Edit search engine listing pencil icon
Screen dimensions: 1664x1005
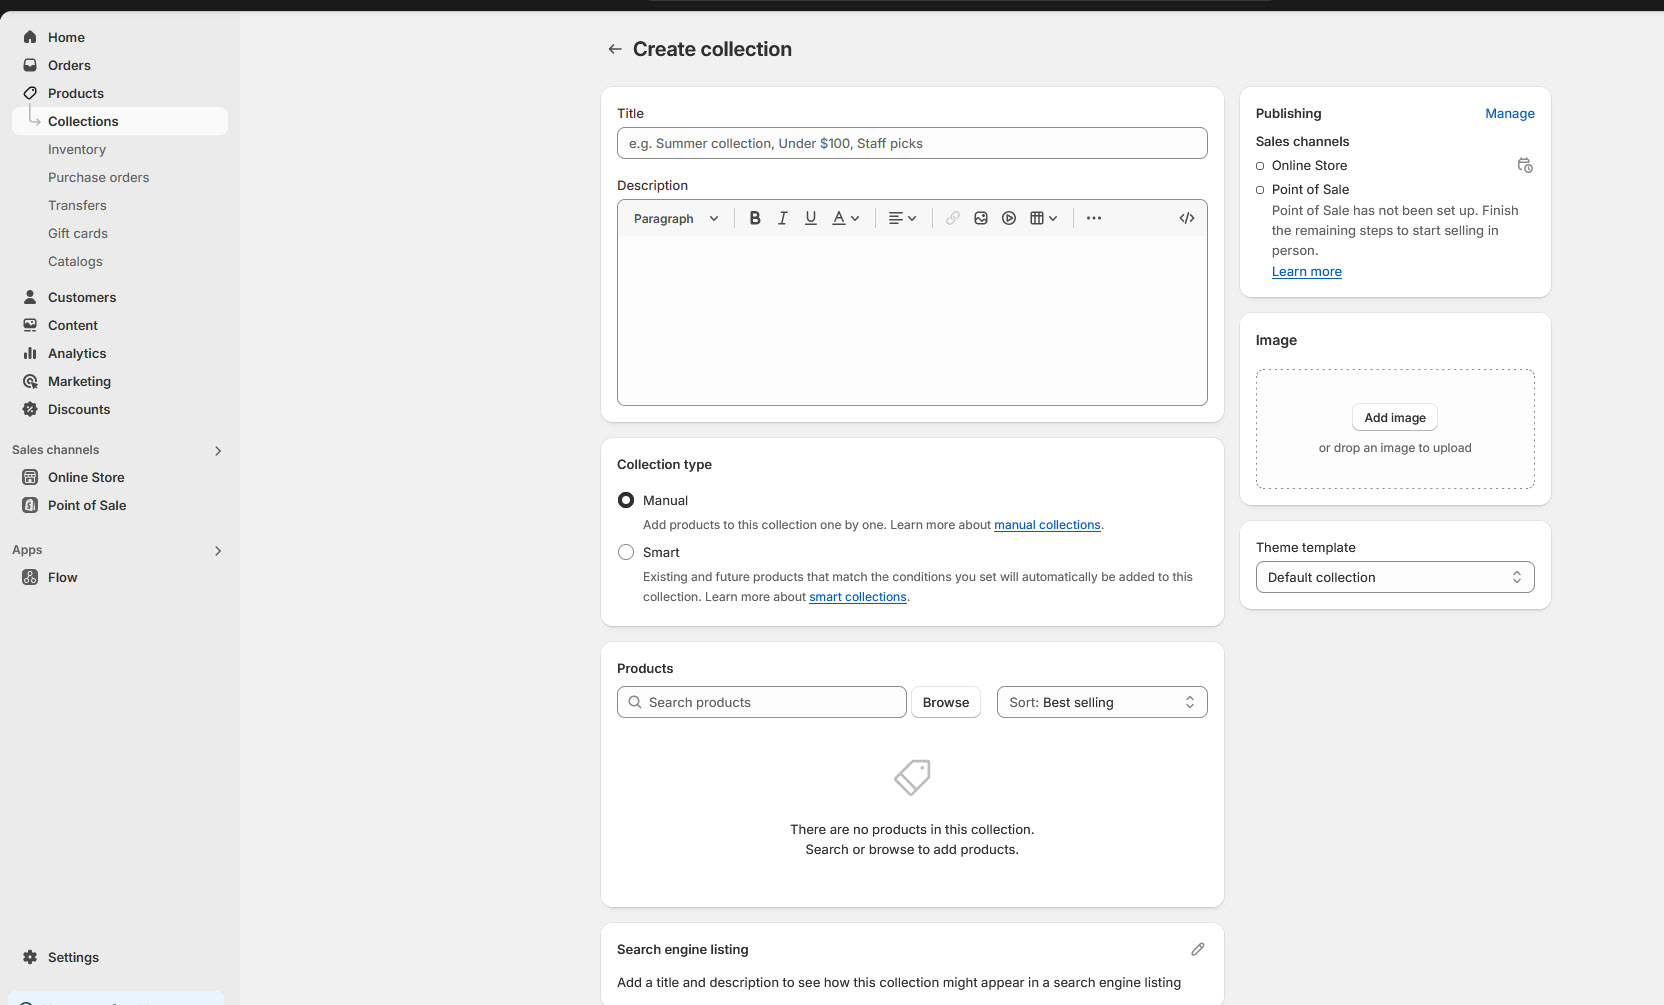[x=1197, y=949]
